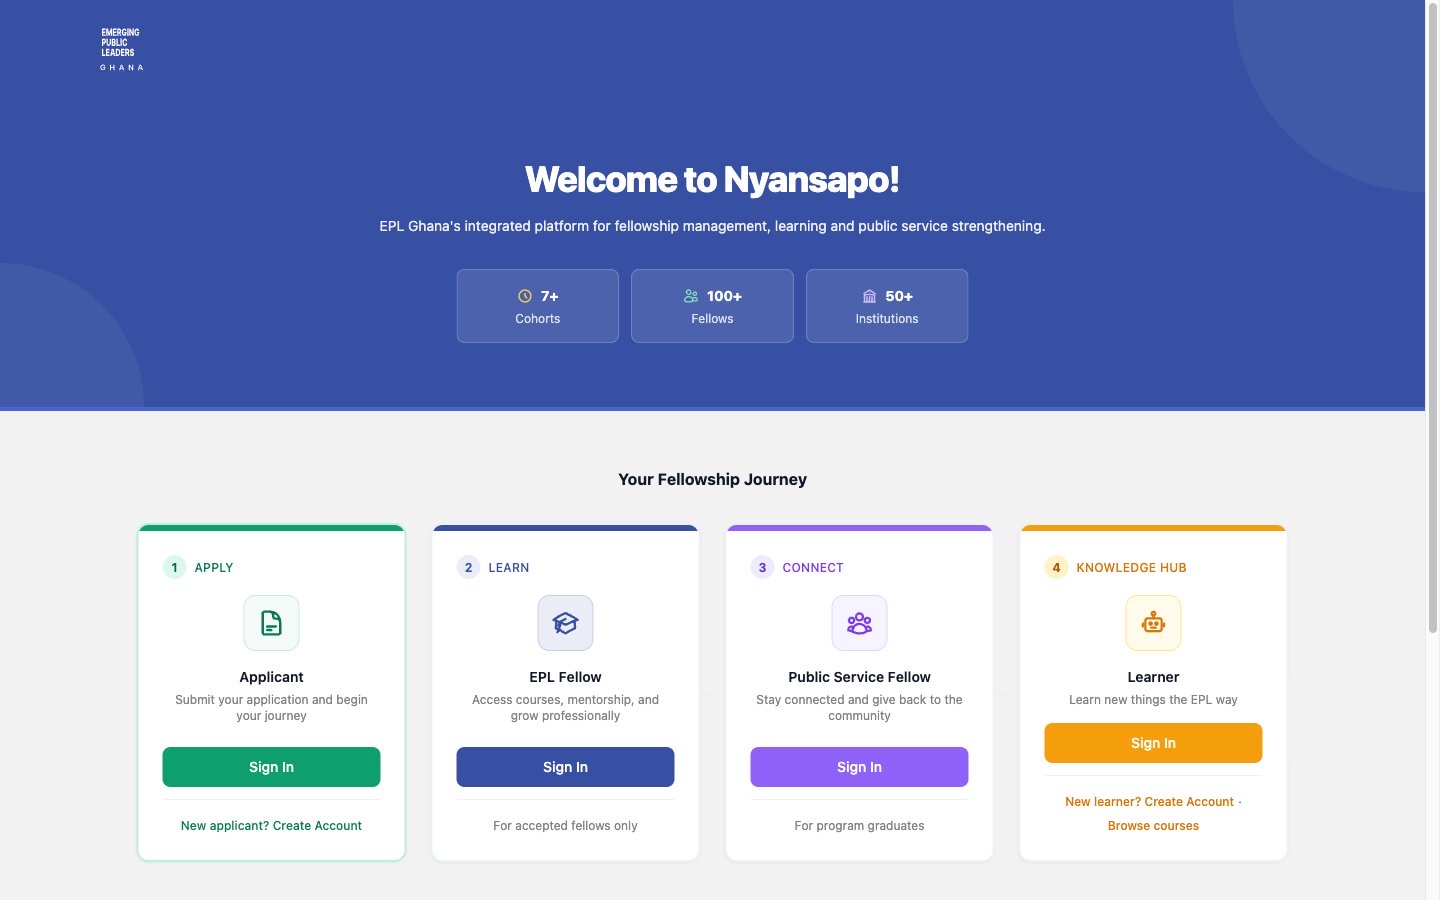The width and height of the screenshot is (1440, 900).
Task: Click the KNOWLEDGE HUB step label
Action: click(x=1131, y=567)
